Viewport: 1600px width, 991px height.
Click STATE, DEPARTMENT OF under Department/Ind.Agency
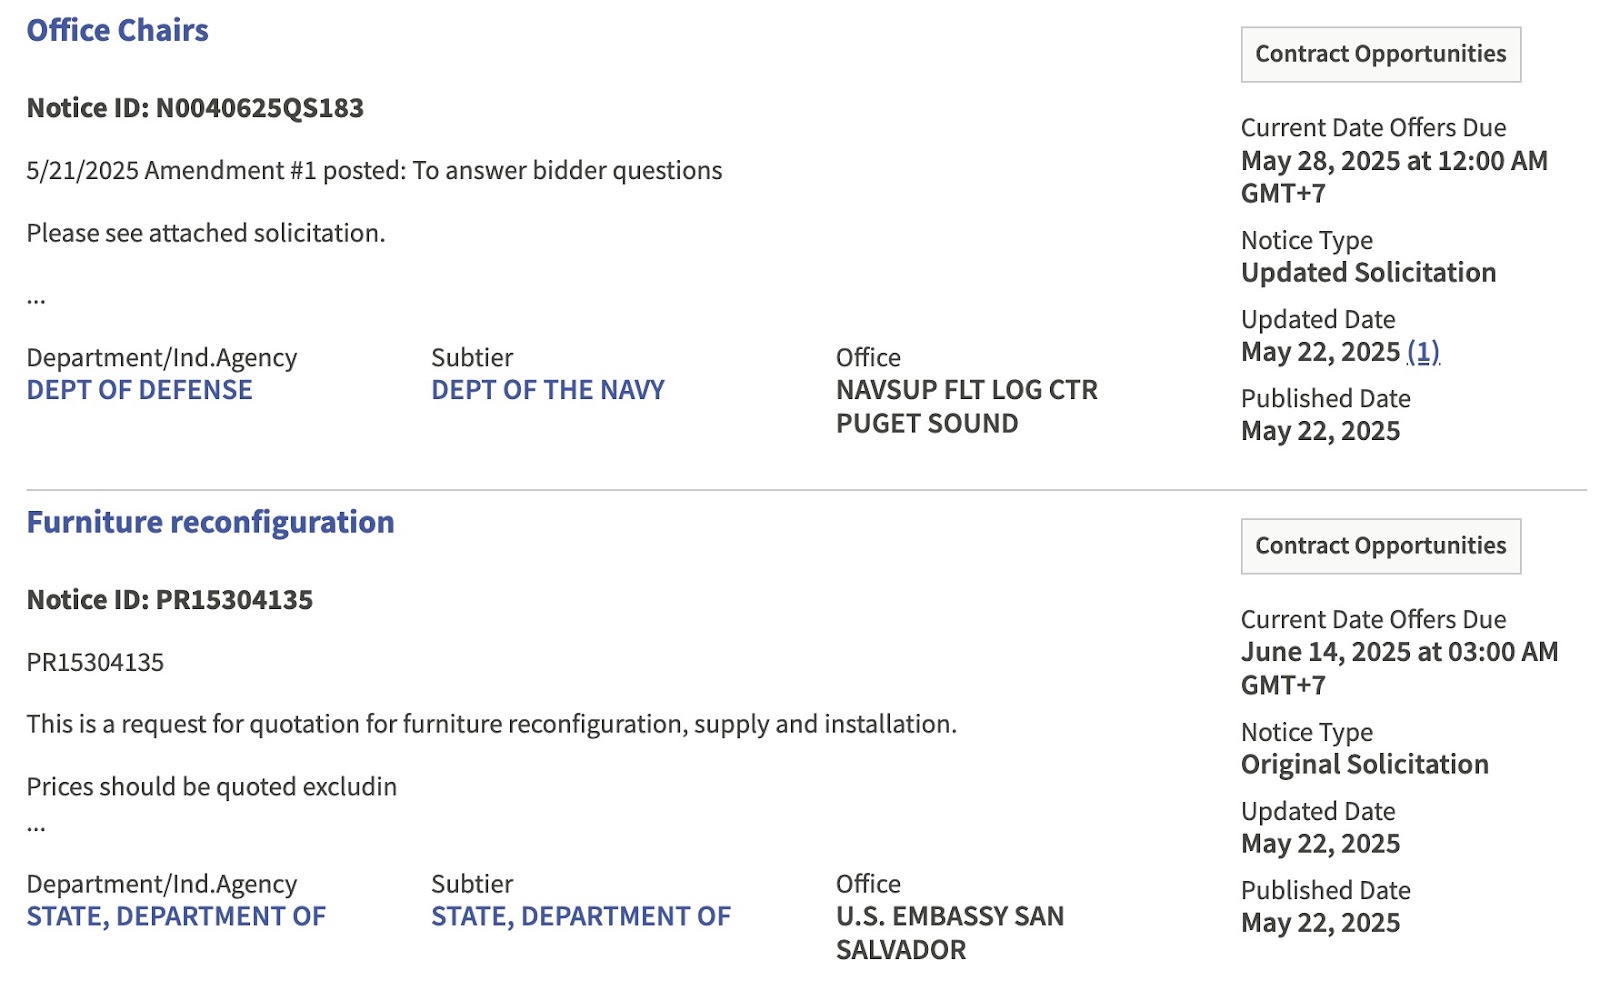pyautogui.click(x=176, y=916)
